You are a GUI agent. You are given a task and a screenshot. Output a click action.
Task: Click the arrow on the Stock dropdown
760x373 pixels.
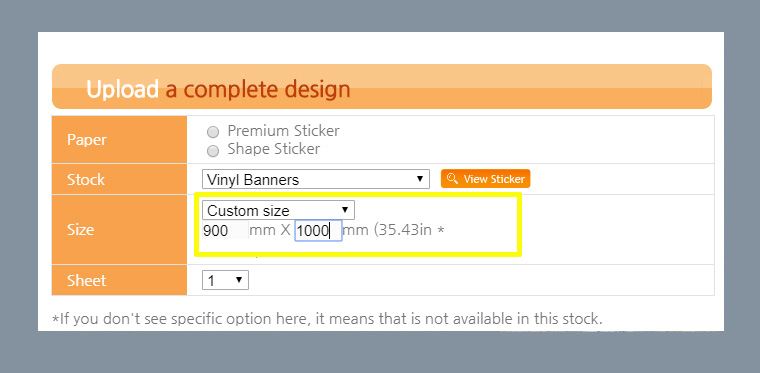pyautogui.click(x=420, y=179)
